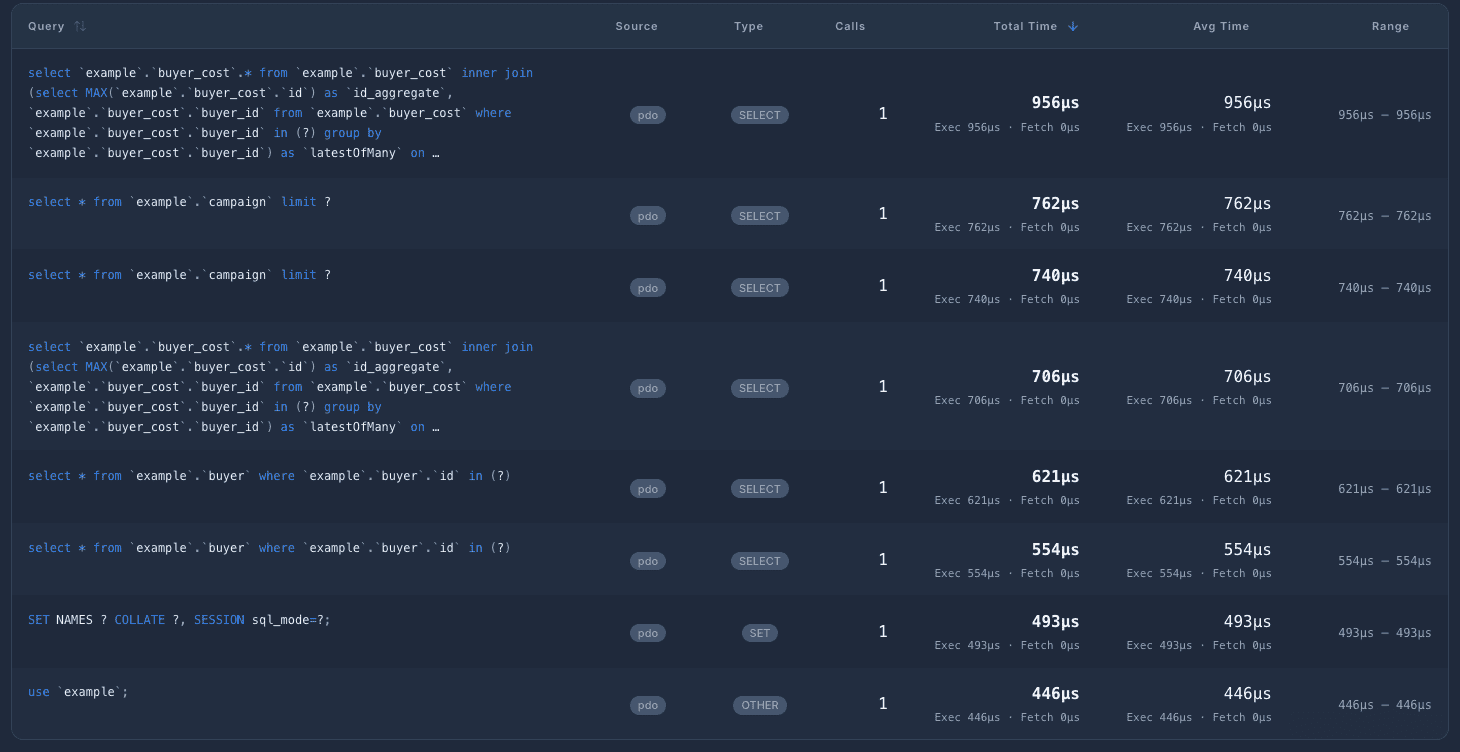1460x752 pixels.
Task: Click the range value 706µs — 706µs
Action: coord(1385,388)
